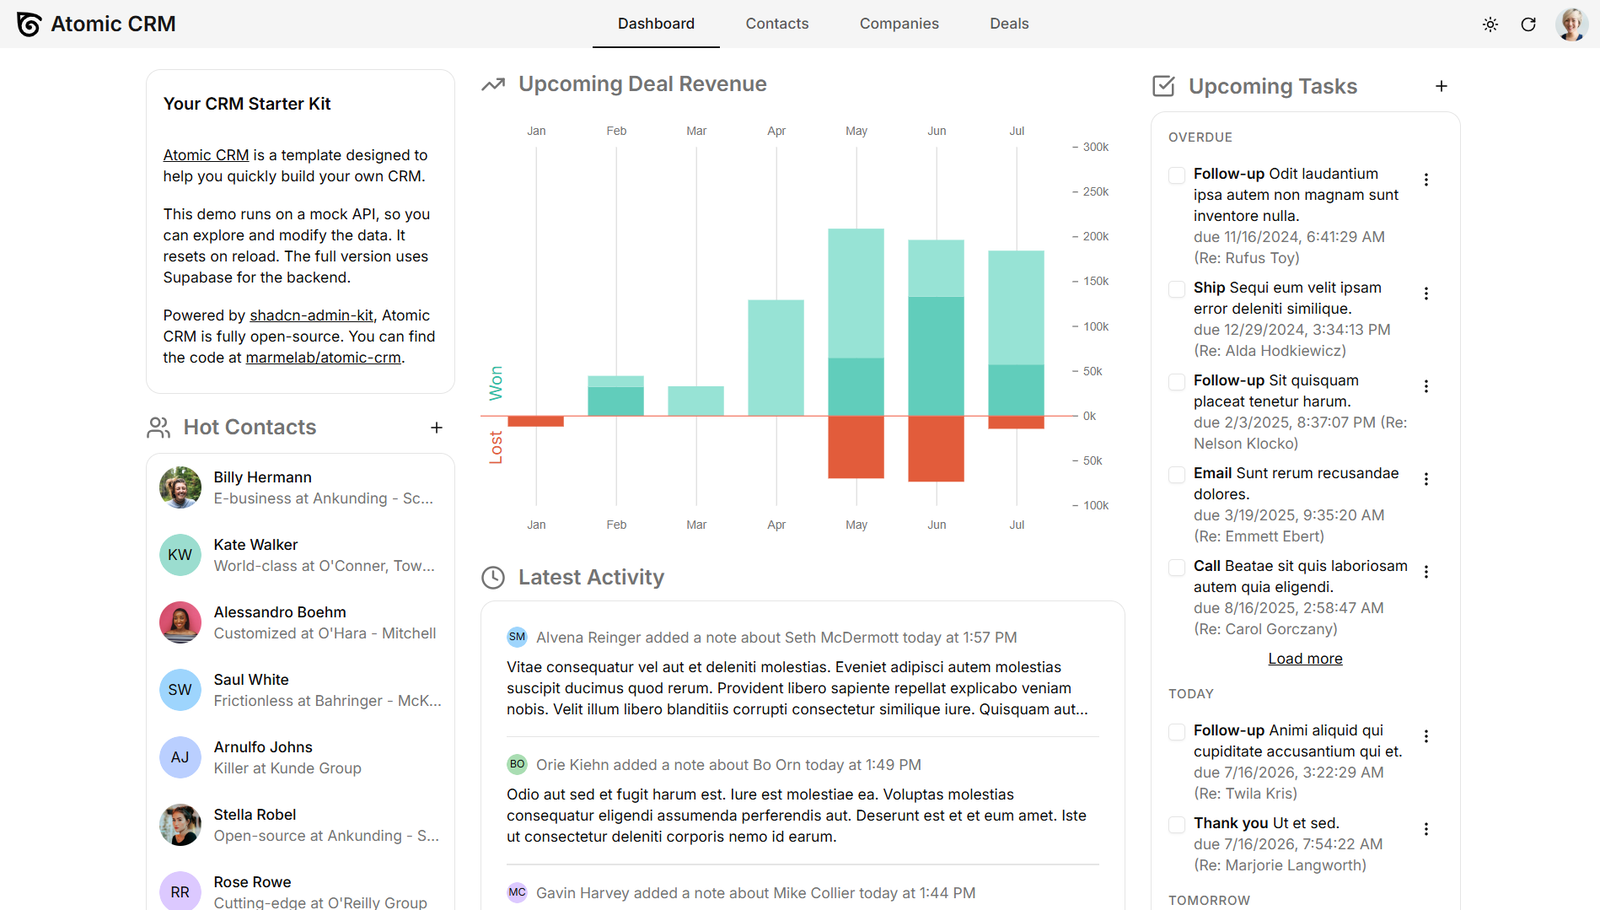Click Arnulfo Johns' AJ avatar

coord(180,757)
